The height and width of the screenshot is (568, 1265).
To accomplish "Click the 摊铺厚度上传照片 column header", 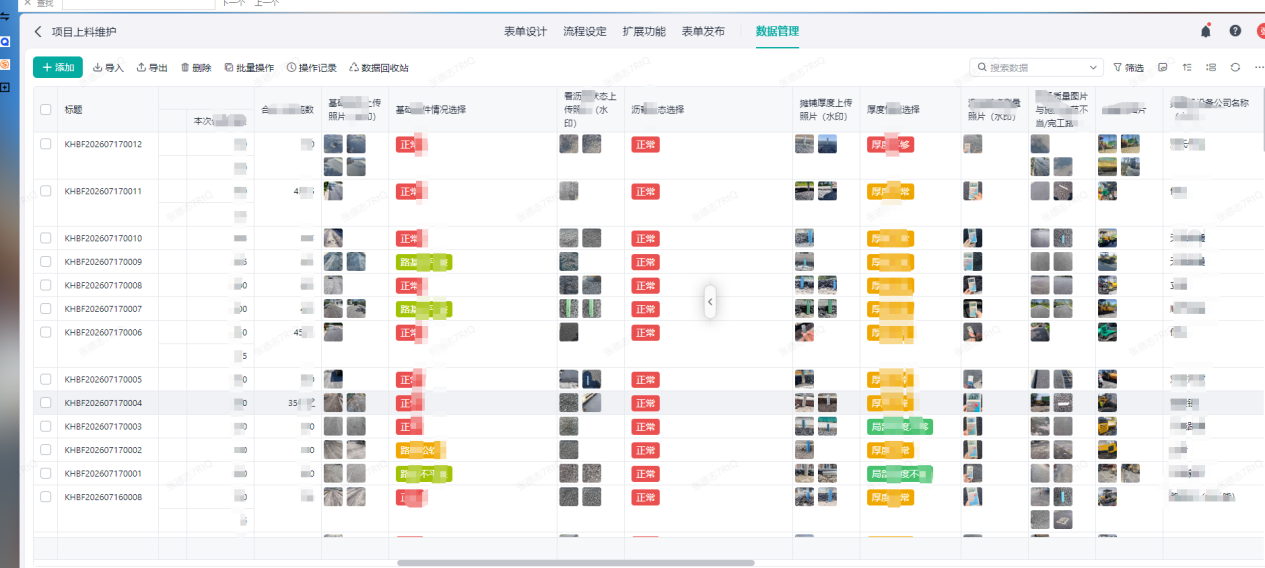I will (x=826, y=109).
